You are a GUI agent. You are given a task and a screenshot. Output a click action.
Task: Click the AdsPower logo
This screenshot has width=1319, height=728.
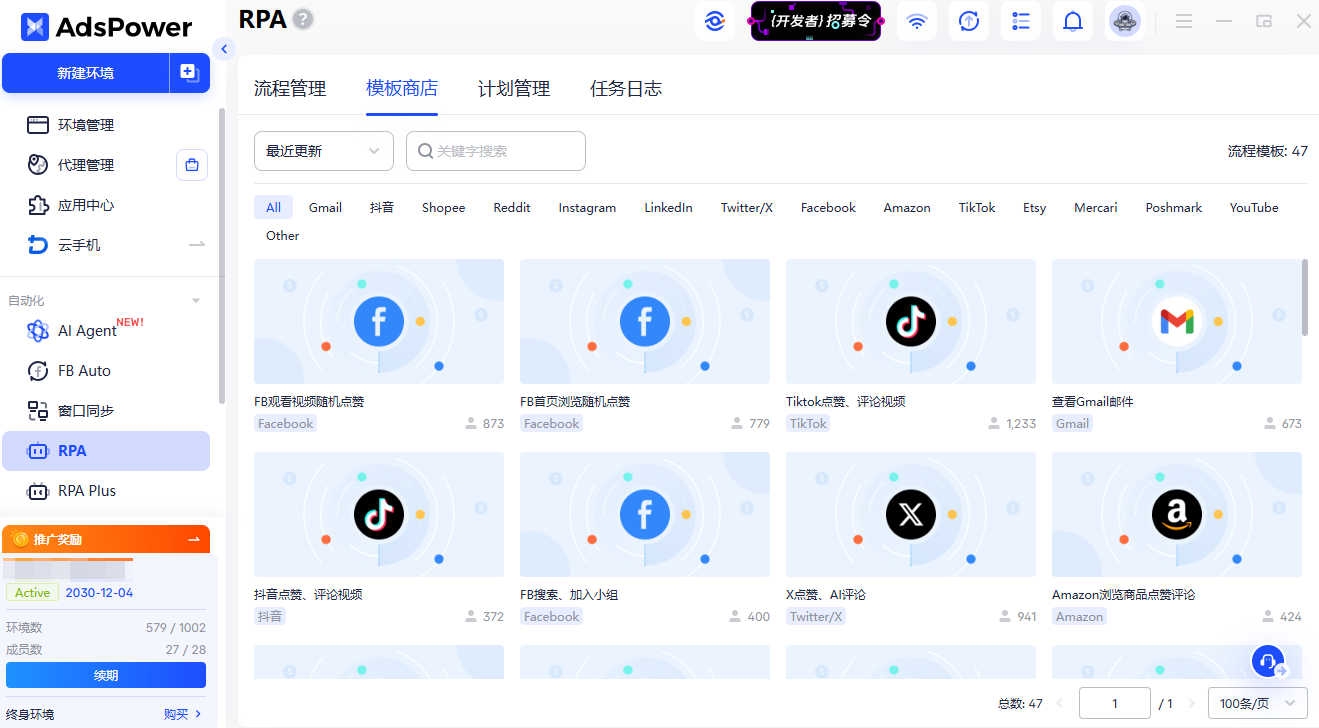pyautogui.click(x=106, y=27)
